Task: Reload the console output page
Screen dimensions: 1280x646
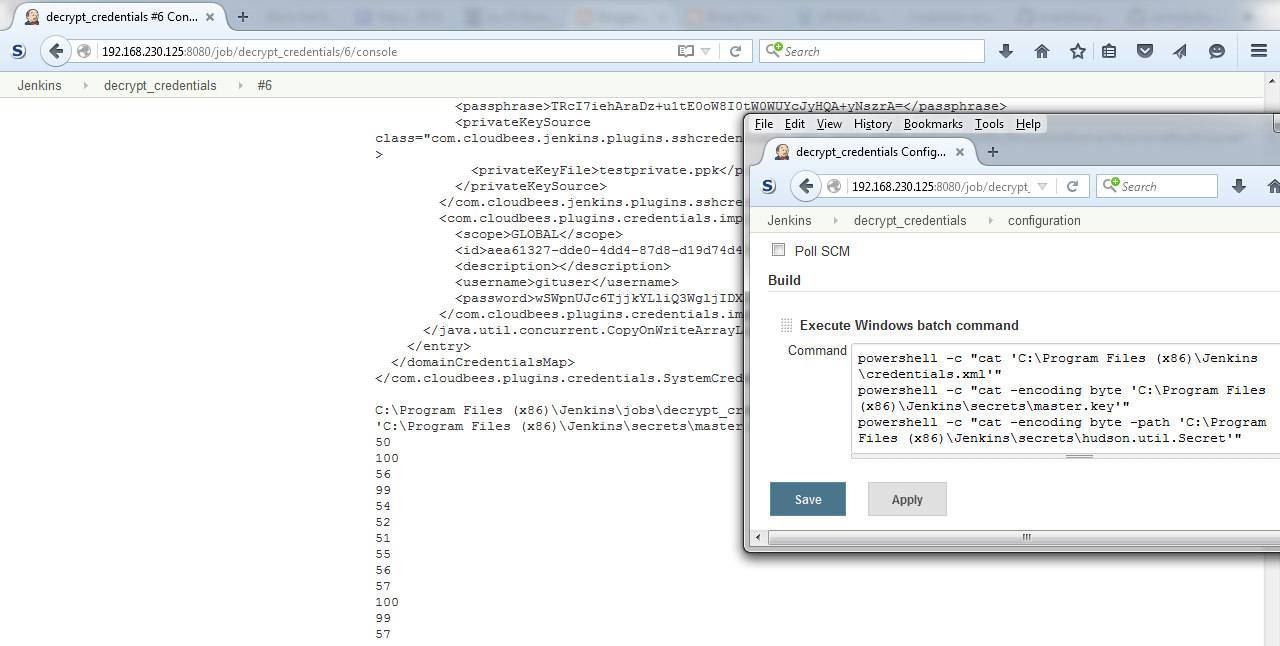Action: tap(735, 51)
